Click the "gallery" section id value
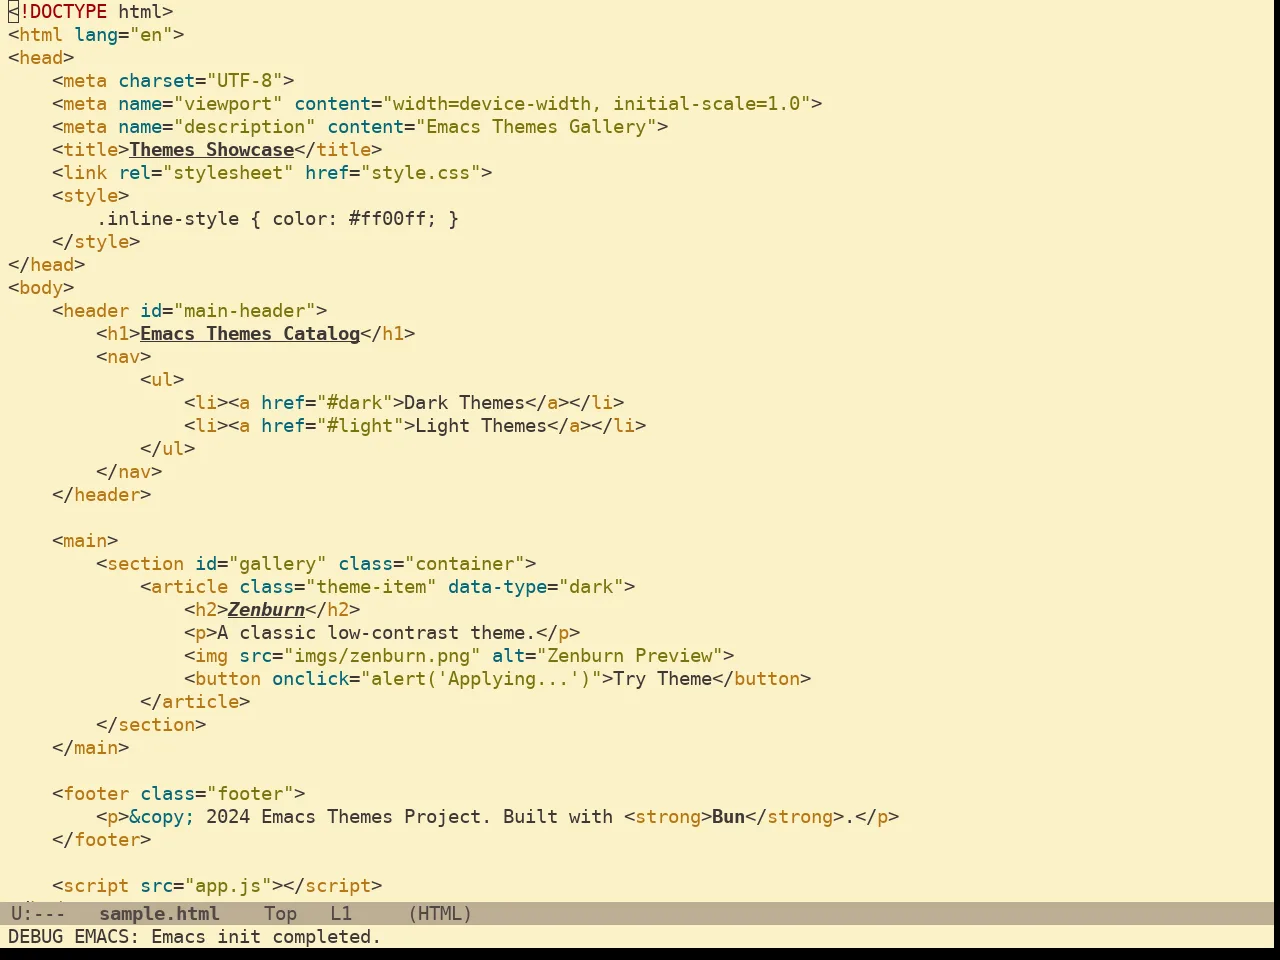 point(278,564)
